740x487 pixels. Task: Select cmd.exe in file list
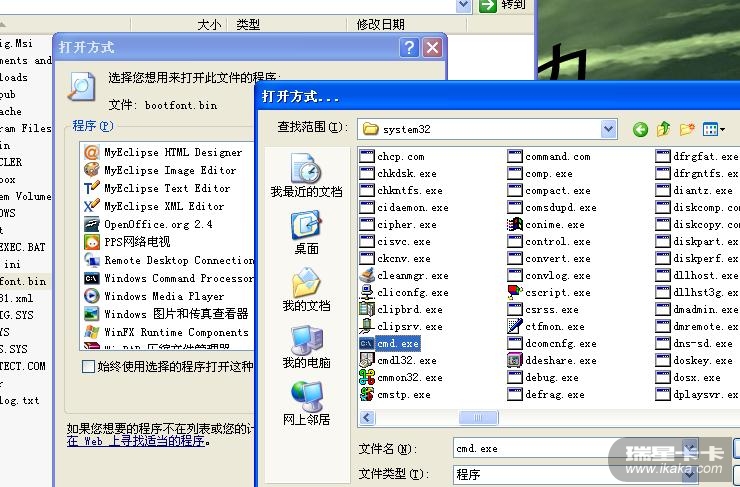[390, 343]
